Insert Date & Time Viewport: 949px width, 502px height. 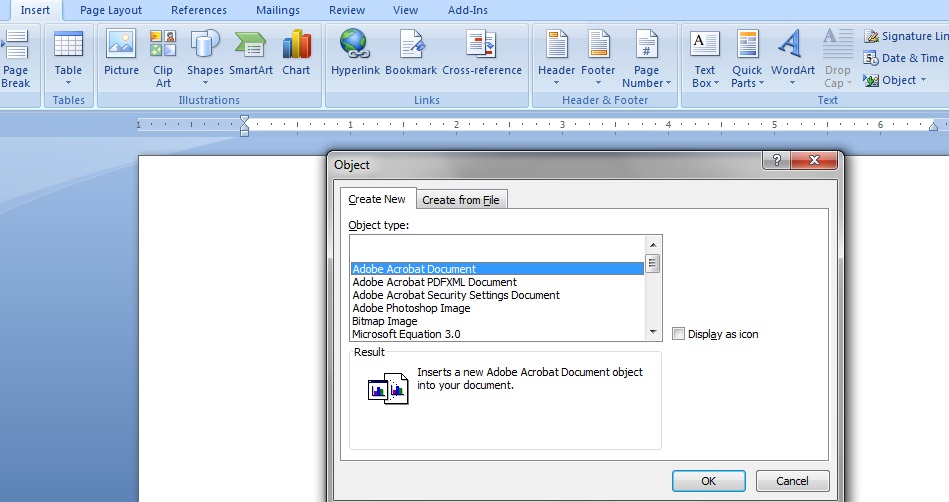(904, 58)
